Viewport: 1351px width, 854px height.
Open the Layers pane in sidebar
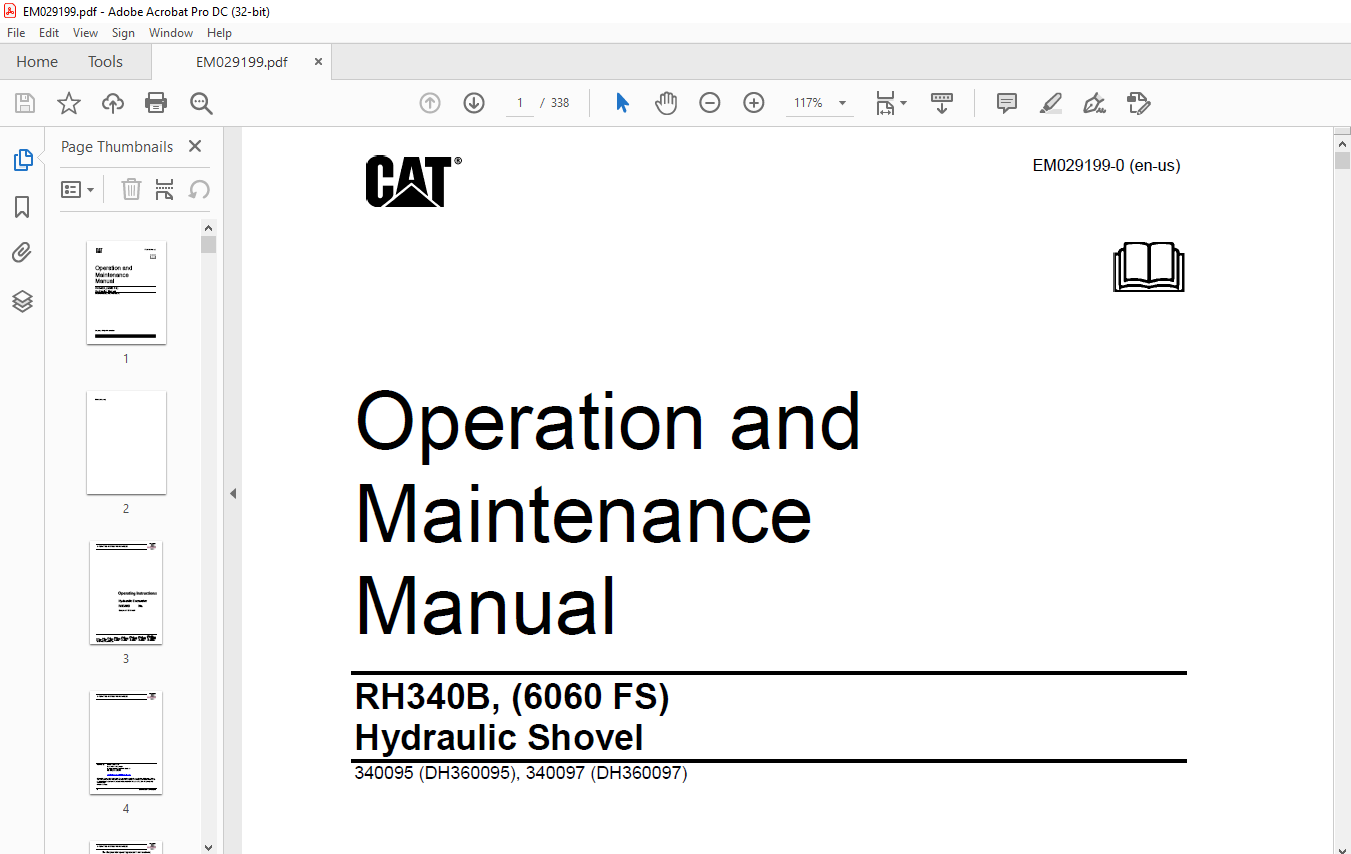click(22, 301)
